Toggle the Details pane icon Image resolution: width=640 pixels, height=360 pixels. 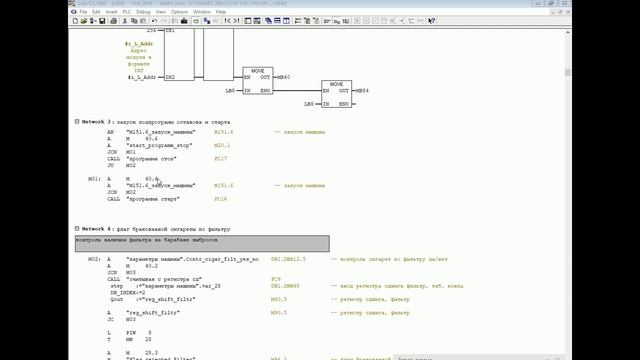pos(257,21)
